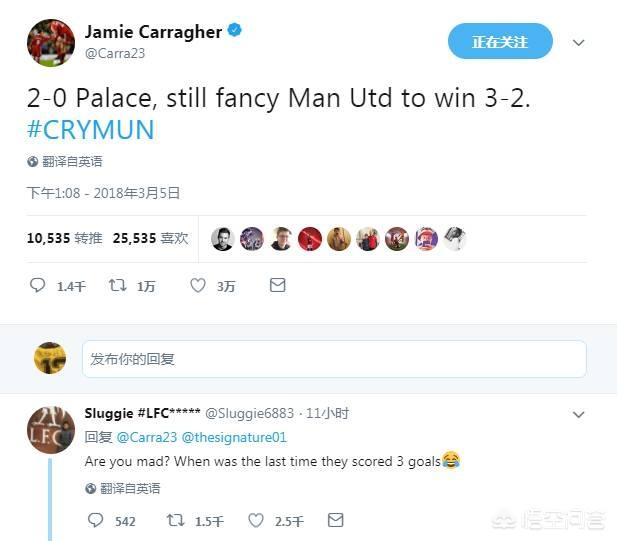Send main tweet via direct message envelope

[x=277, y=285]
